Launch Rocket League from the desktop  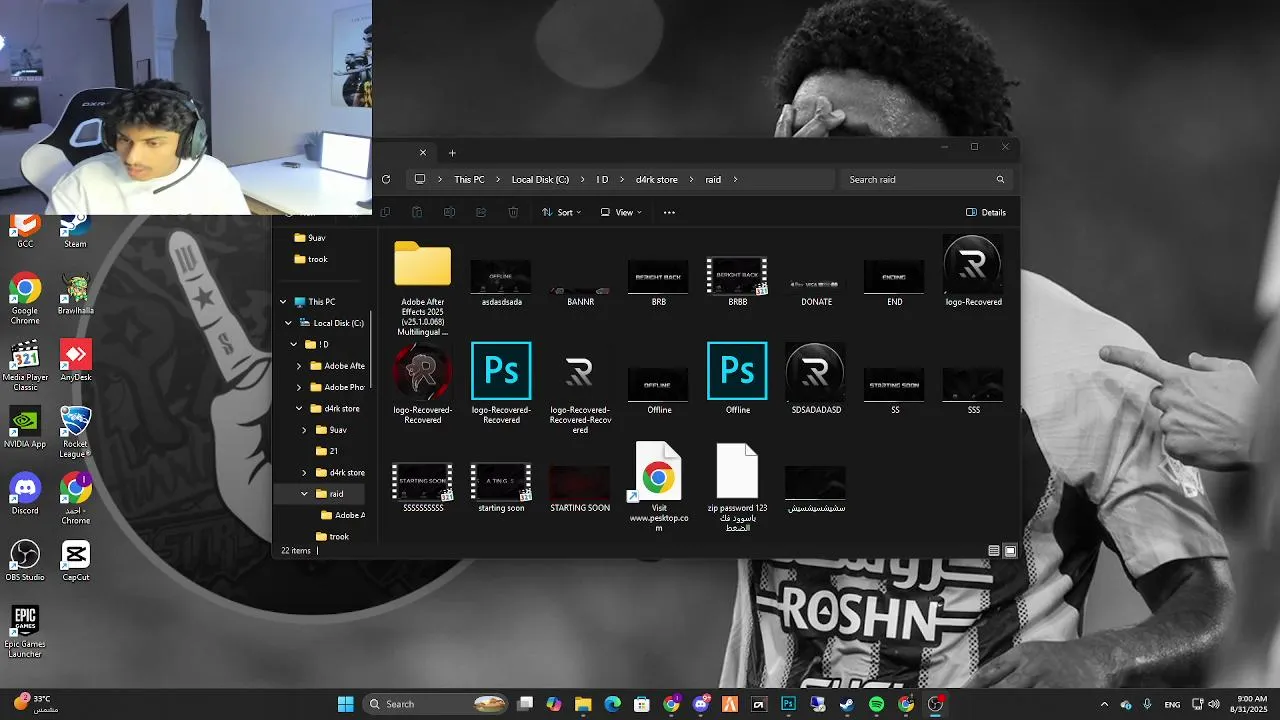click(x=75, y=432)
